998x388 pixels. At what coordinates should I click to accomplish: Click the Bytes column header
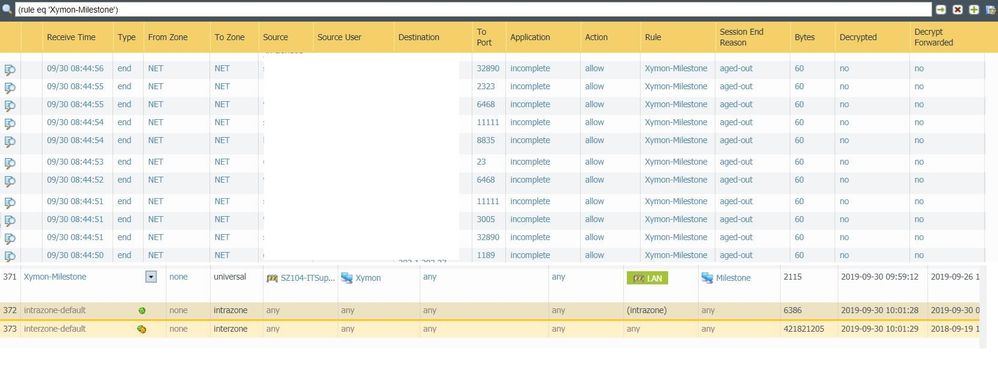[805, 37]
